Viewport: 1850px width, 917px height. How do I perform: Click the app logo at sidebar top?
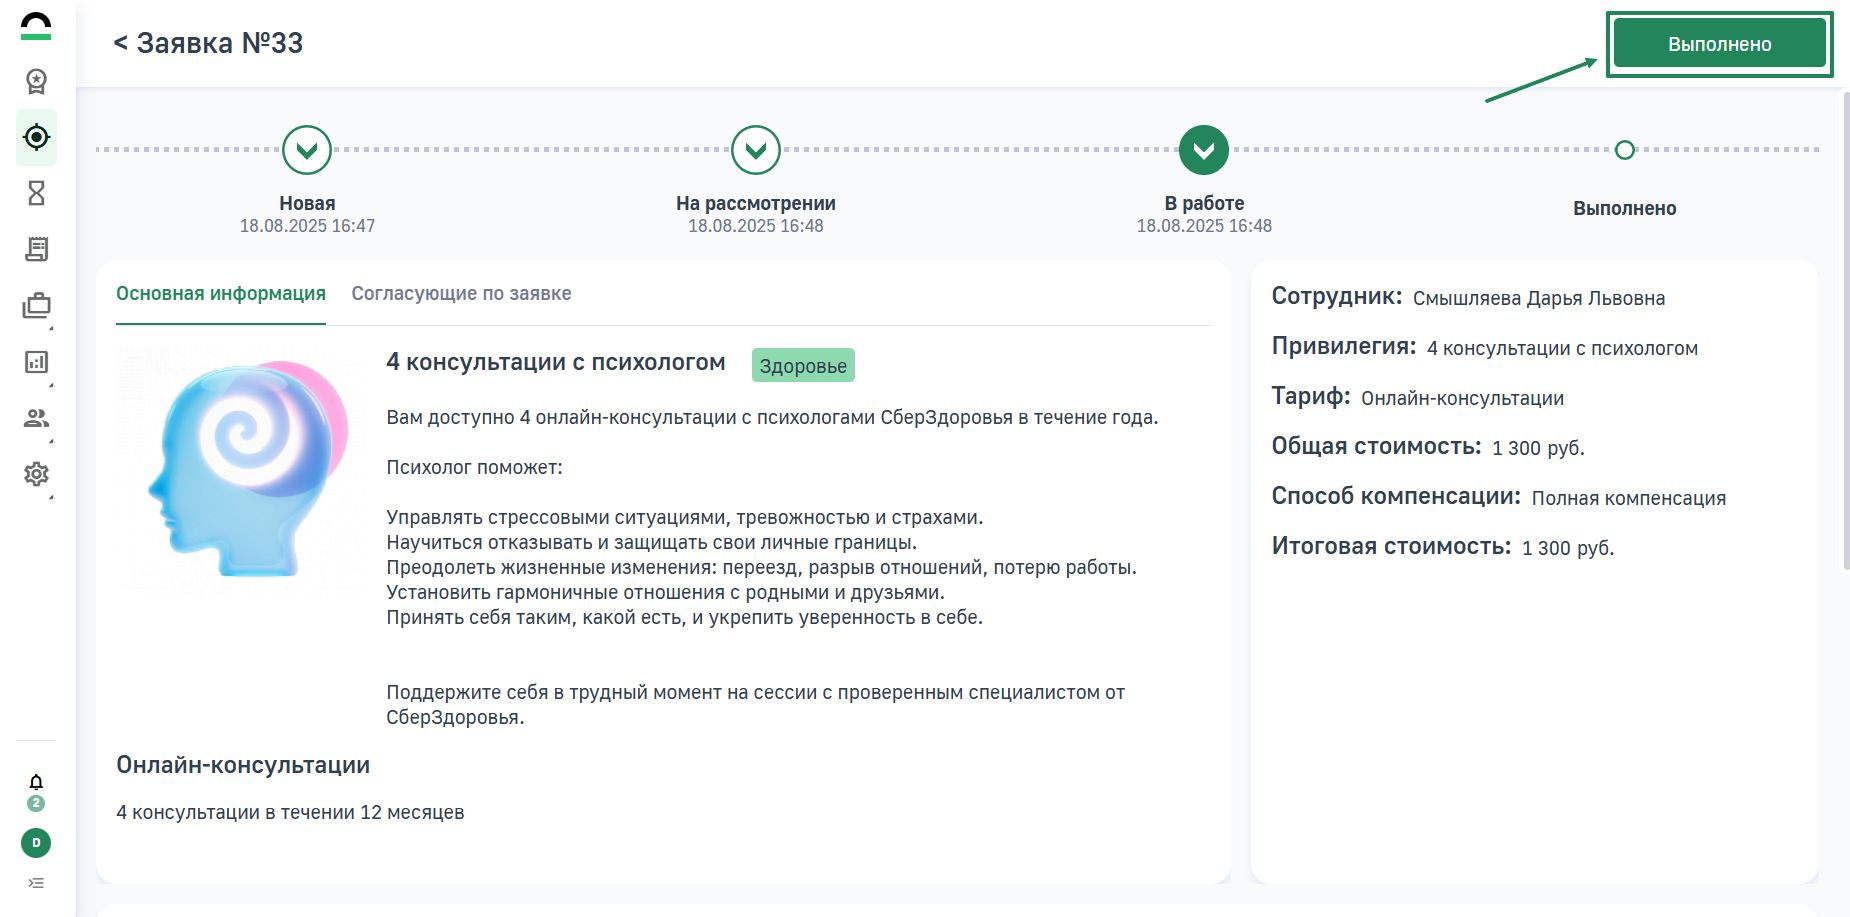click(36, 27)
